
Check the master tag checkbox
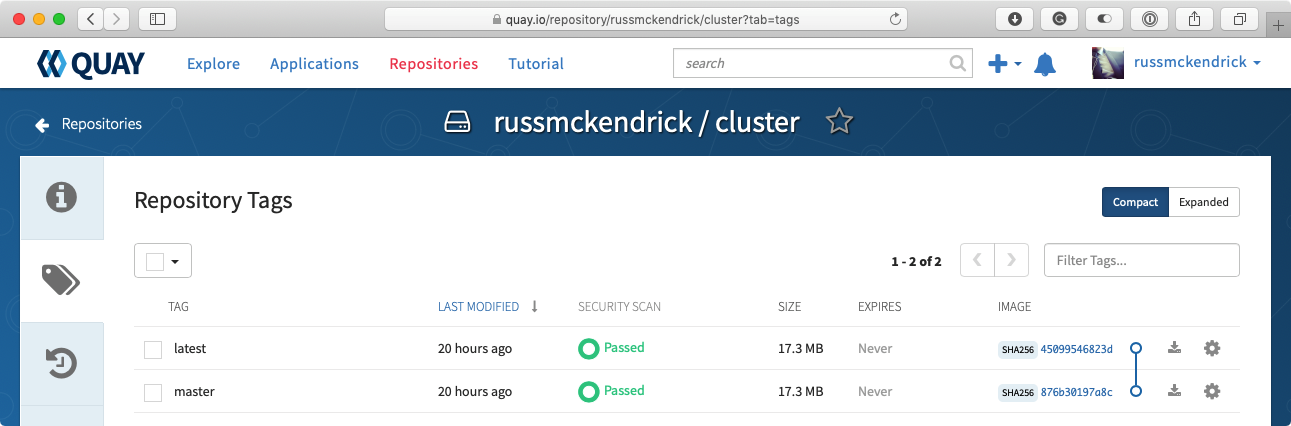153,392
